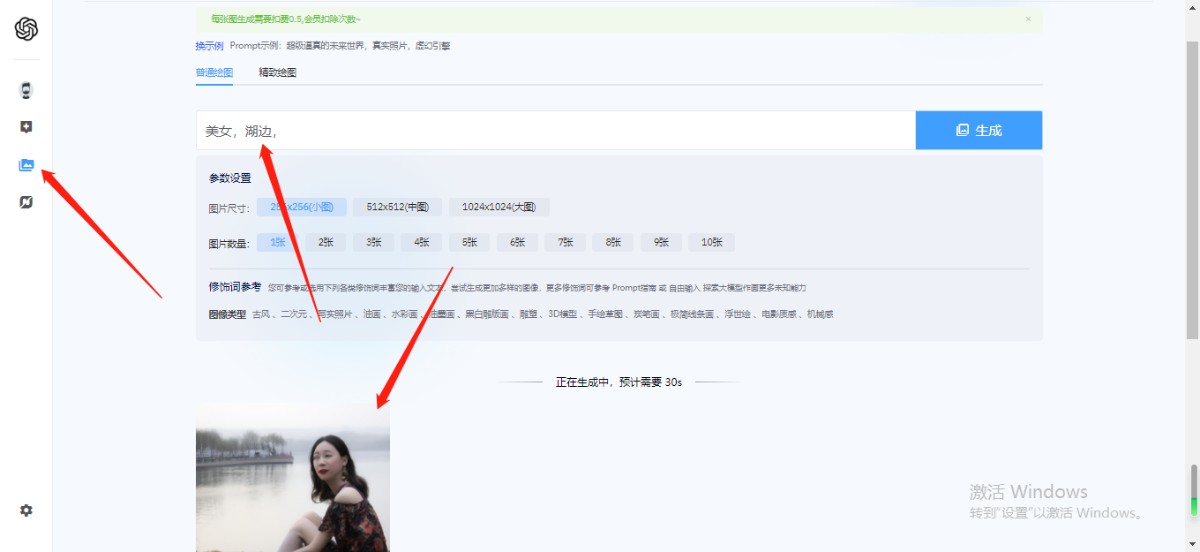Open the settings gear in the sidebar
The width and height of the screenshot is (1200, 552).
coord(26,510)
